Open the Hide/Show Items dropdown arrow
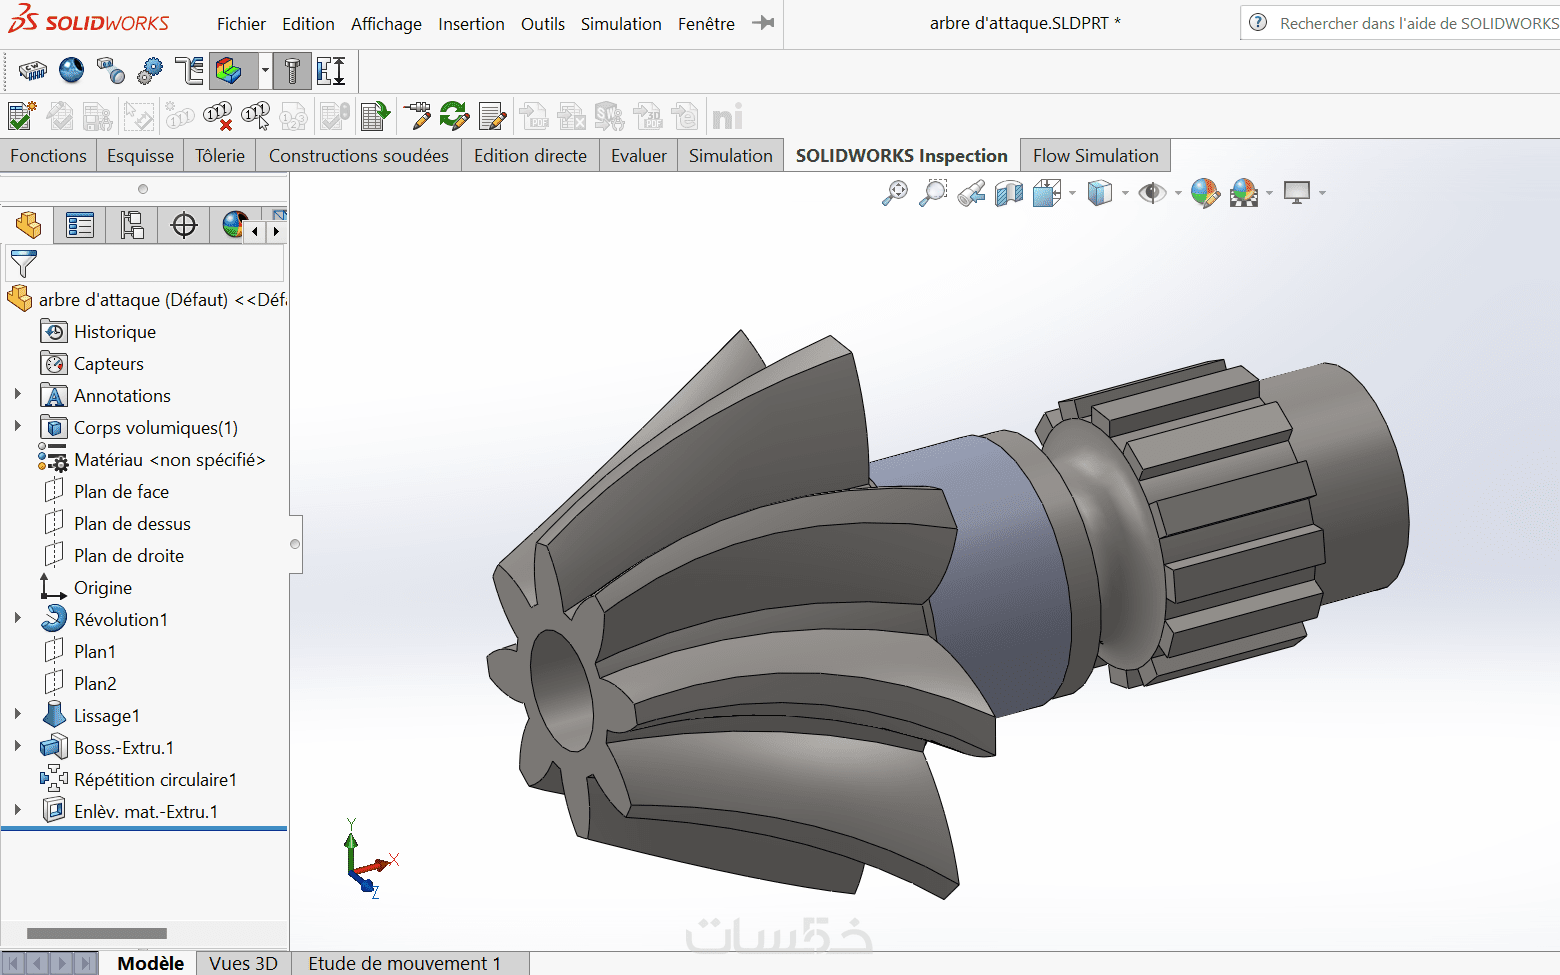 coord(1178,193)
